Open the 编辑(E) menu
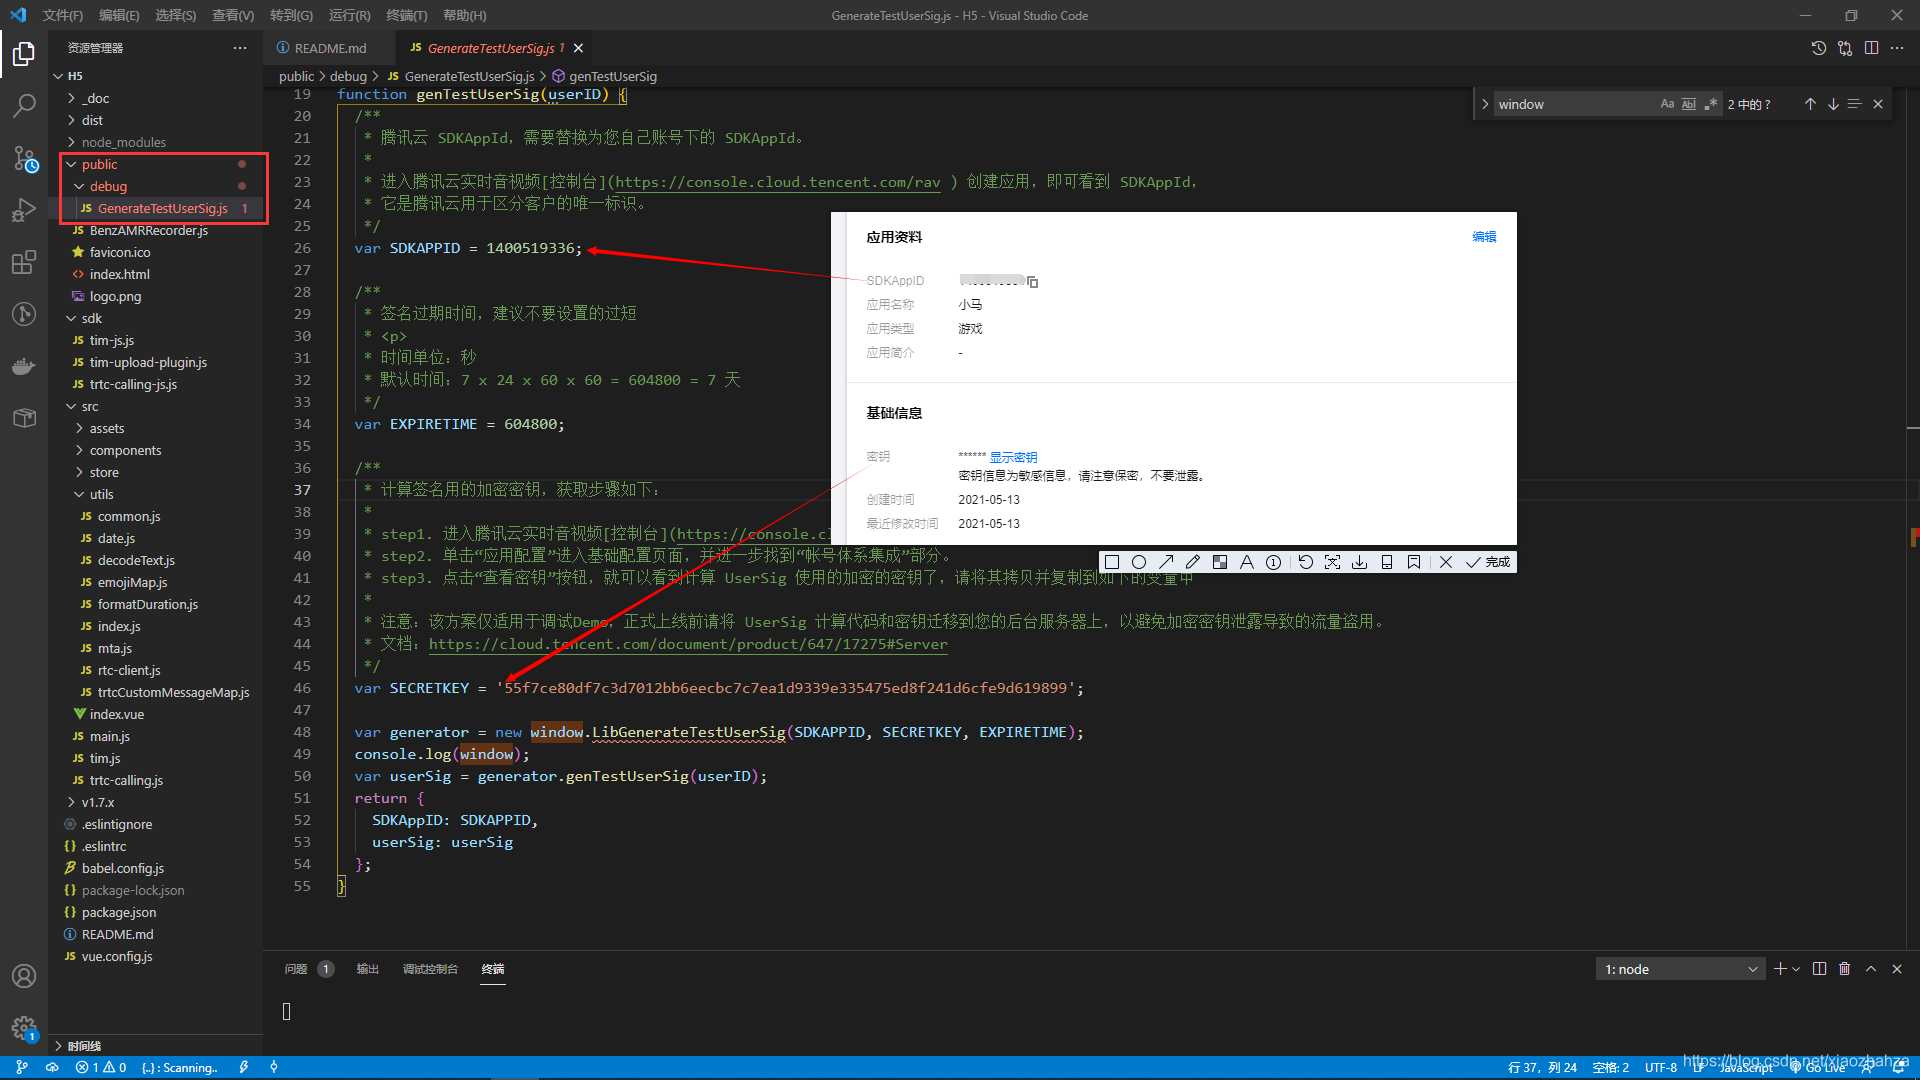The width and height of the screenshot is (1920, 1080). coord(119,15)
